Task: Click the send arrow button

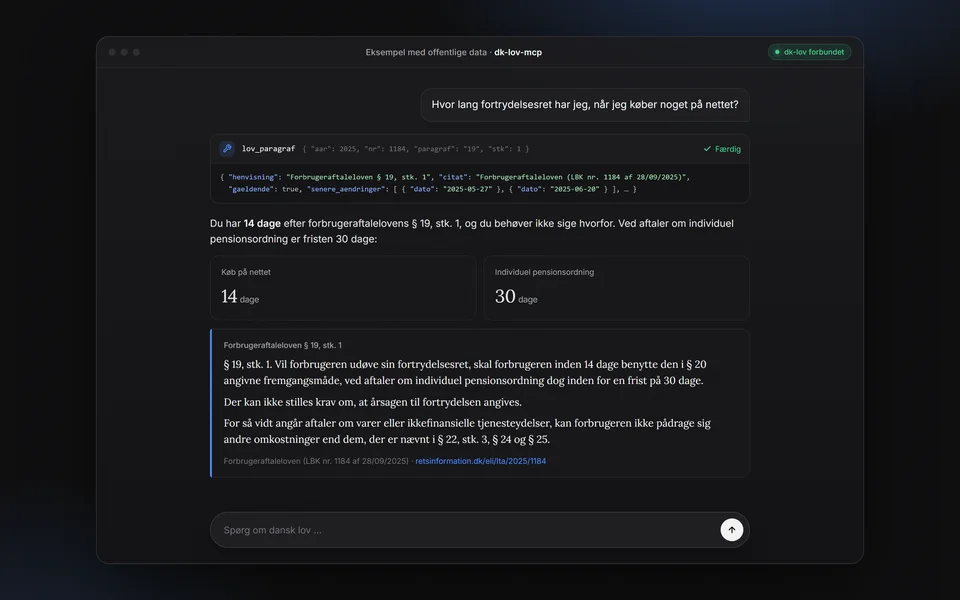Action: pyautogui.click(x=732, y=530)
